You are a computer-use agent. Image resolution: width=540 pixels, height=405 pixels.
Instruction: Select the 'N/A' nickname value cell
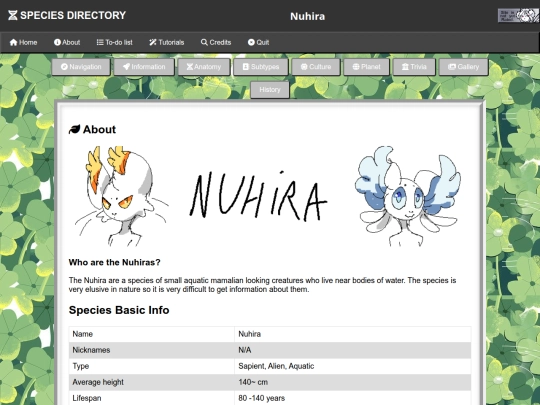(353, 350)
